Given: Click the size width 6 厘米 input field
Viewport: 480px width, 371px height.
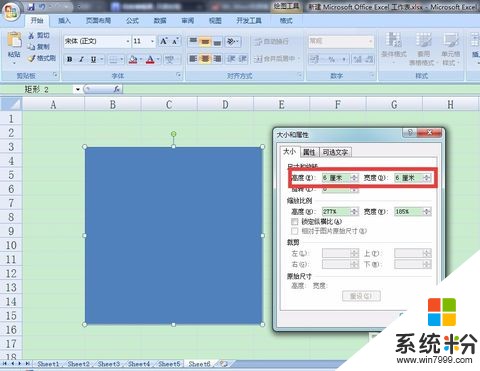Looking at the screenshot, I should [x=409, y=178].
